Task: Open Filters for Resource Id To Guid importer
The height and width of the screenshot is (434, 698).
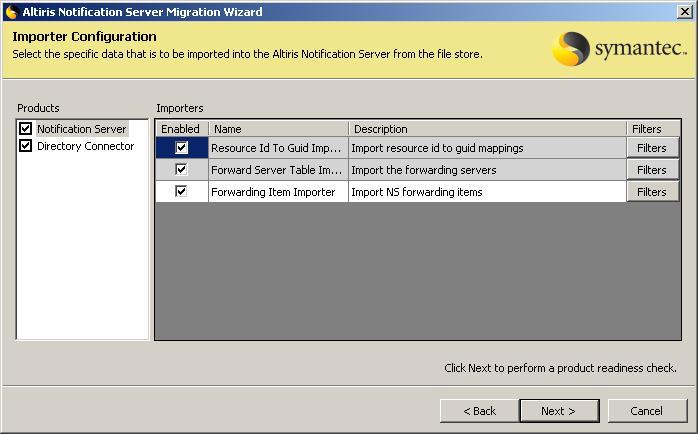Action: [x=652, y=148]
